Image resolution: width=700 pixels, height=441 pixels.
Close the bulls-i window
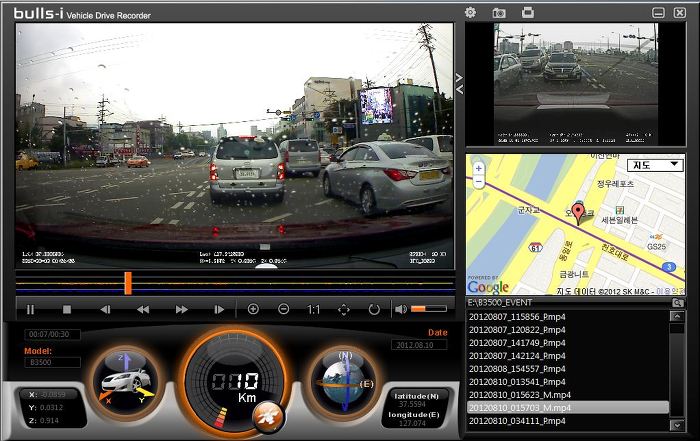679,13
